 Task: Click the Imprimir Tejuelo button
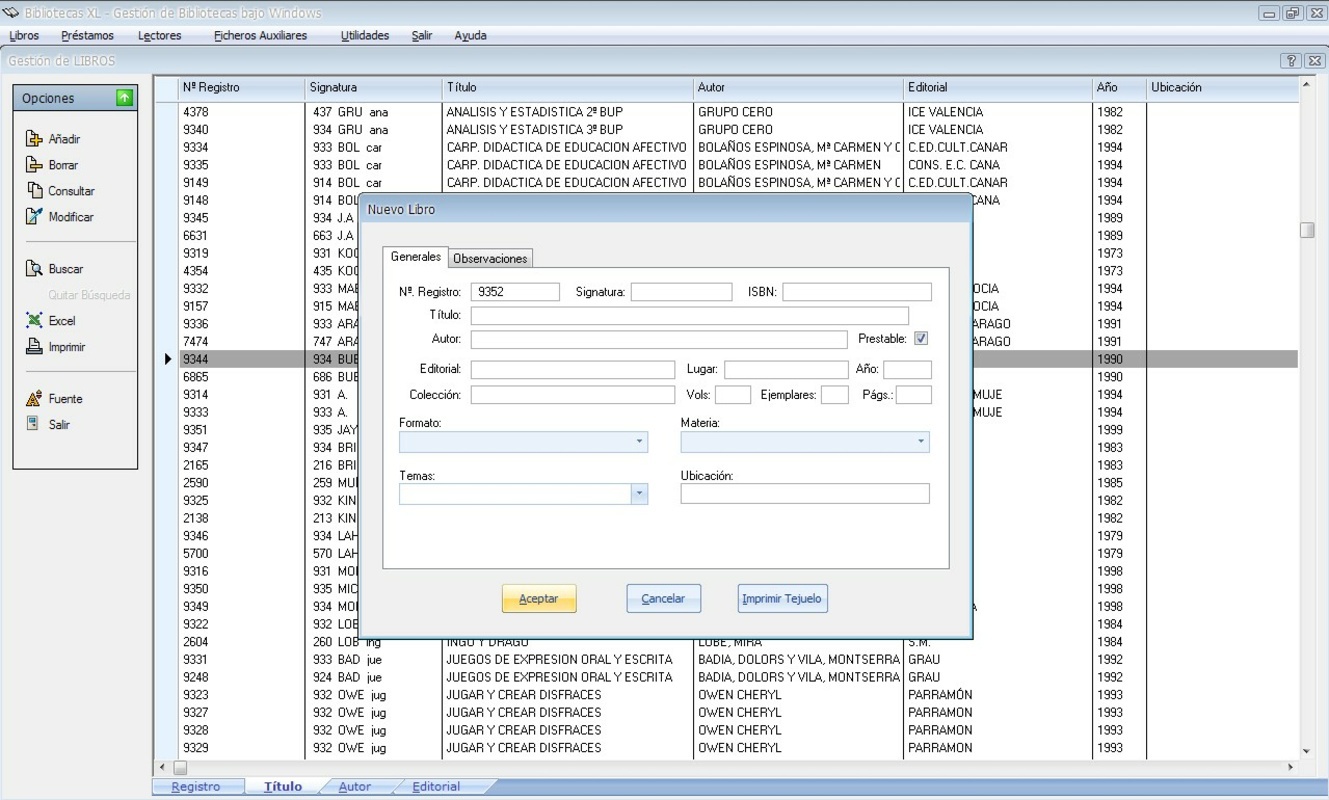(782, 599)
